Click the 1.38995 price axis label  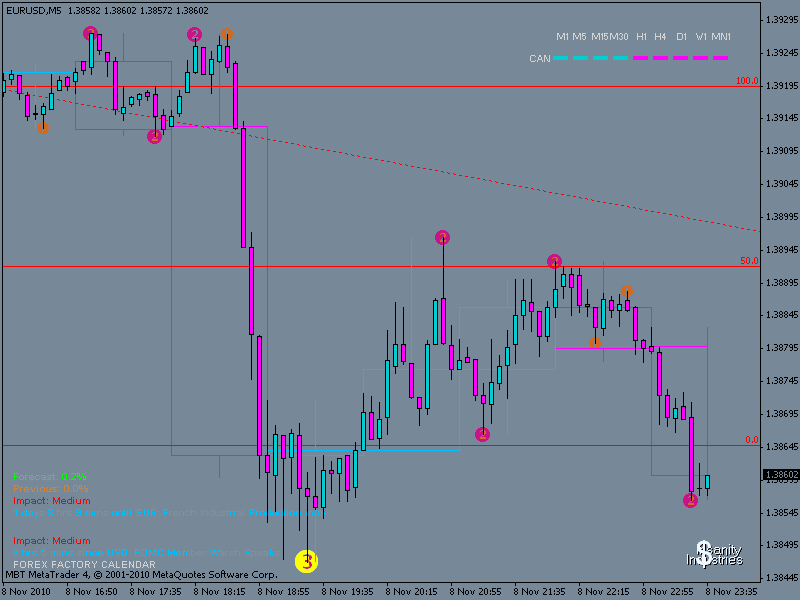pyautogui.click(x=782, y=217)
